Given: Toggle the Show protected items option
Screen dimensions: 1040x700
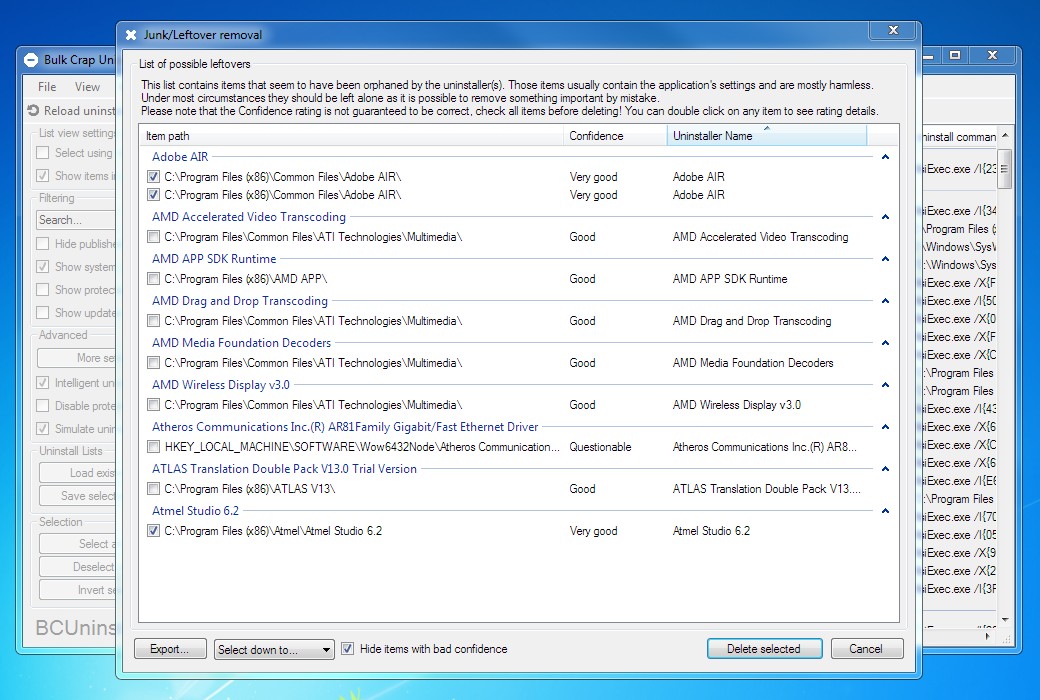Looking at the screenshot, I should coord(43,290).
